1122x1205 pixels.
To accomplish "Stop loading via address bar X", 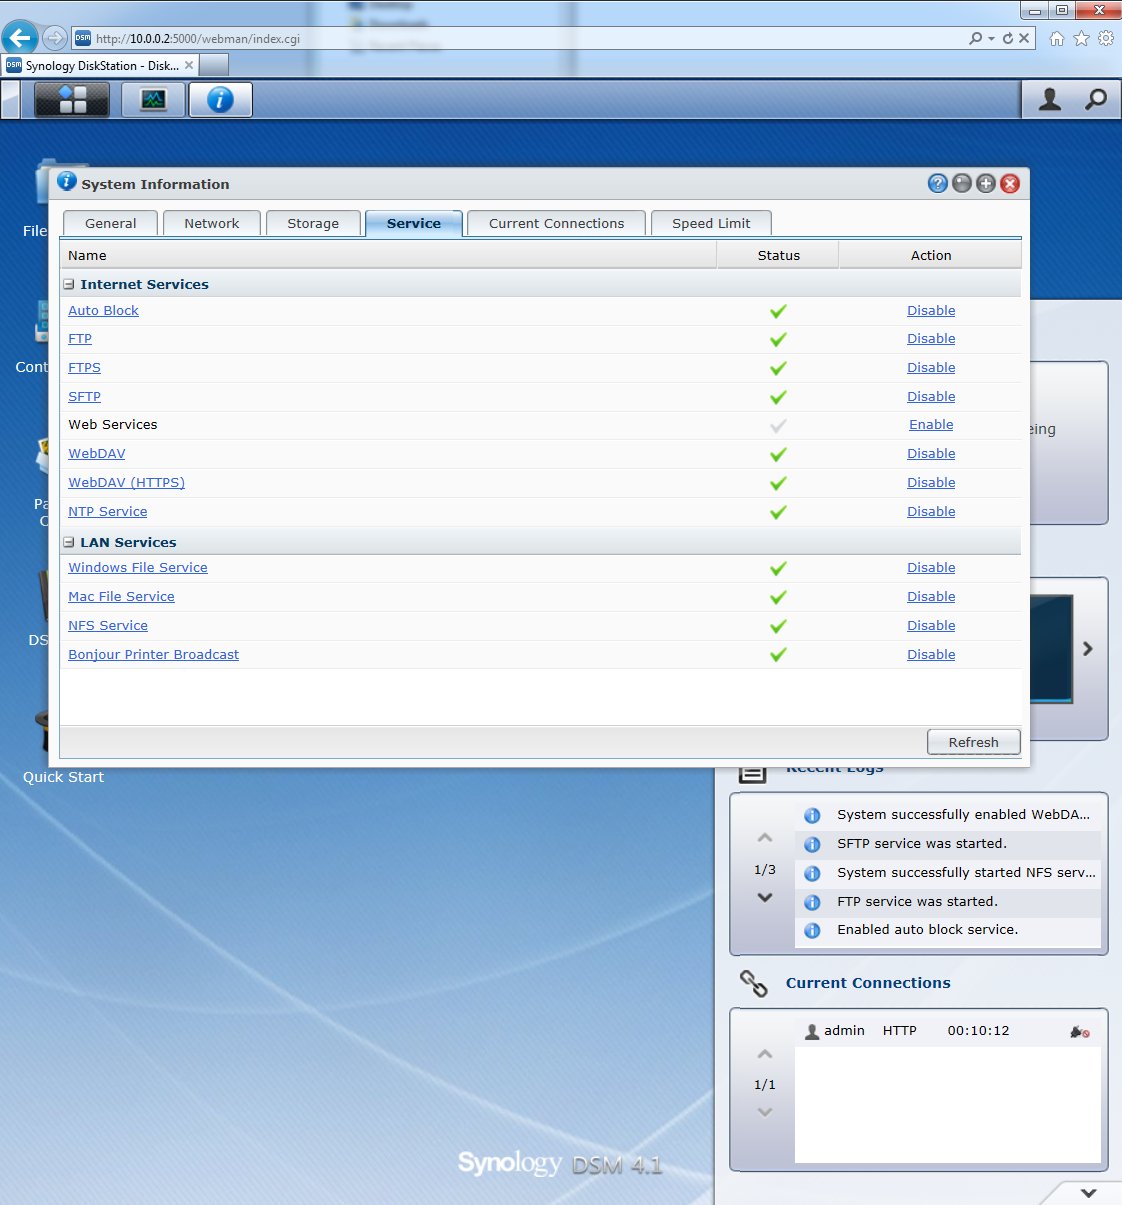I will click(1024, 38).
